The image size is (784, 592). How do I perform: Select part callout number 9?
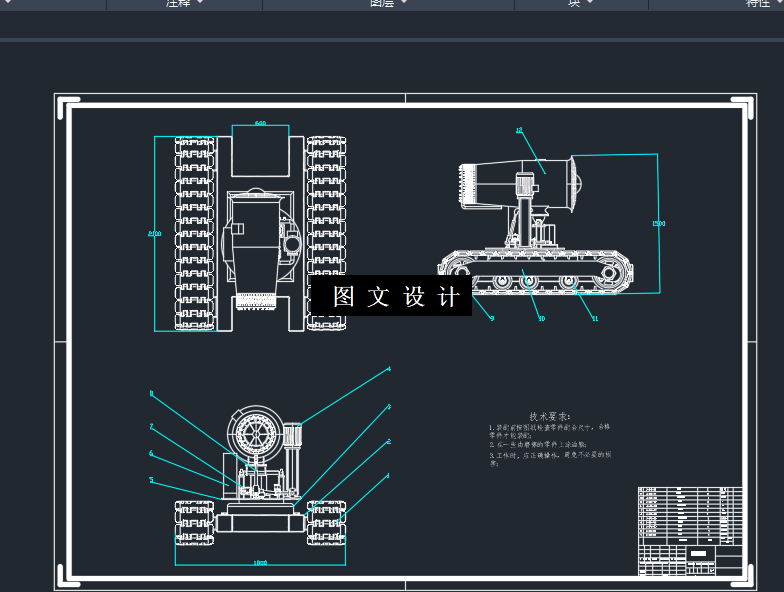(x=492, y=318)
